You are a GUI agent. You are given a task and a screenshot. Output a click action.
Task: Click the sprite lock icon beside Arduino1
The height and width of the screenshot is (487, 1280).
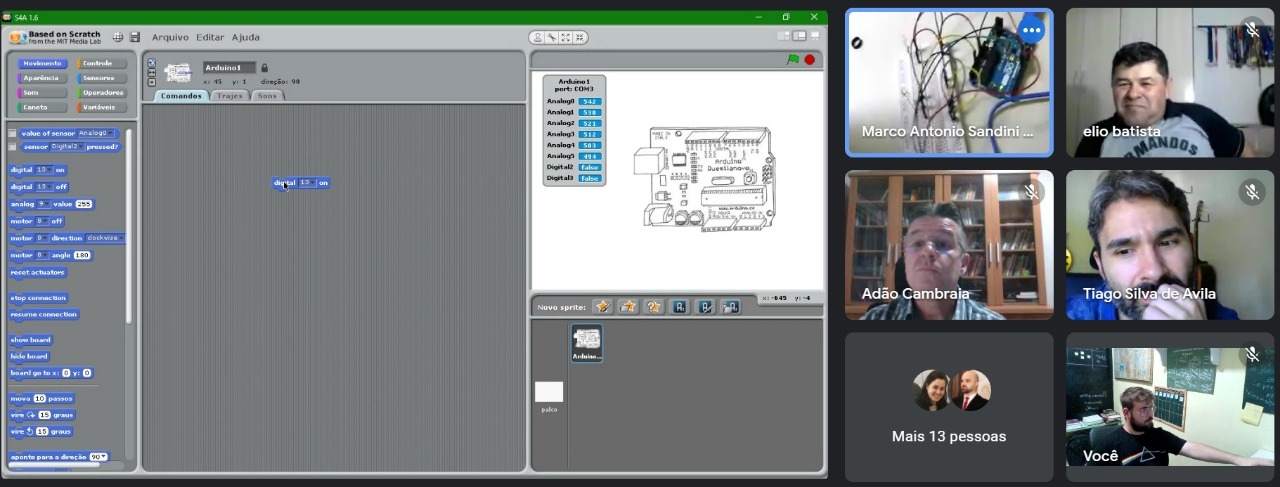[x=265, y=68]
